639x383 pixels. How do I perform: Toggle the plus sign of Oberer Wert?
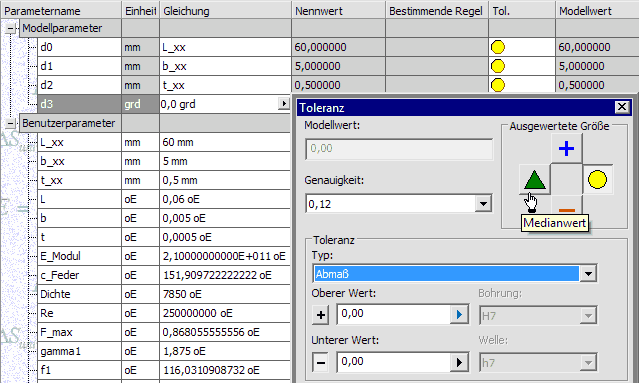(321, 315)
